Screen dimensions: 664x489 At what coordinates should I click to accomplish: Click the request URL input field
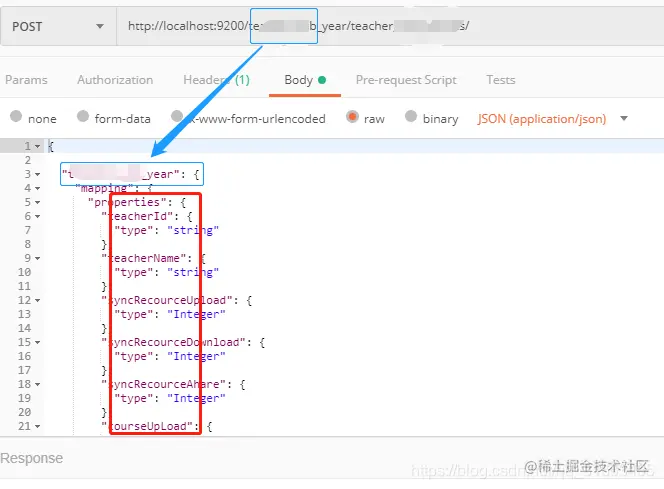pyautogui.click(x=390, y=27)
